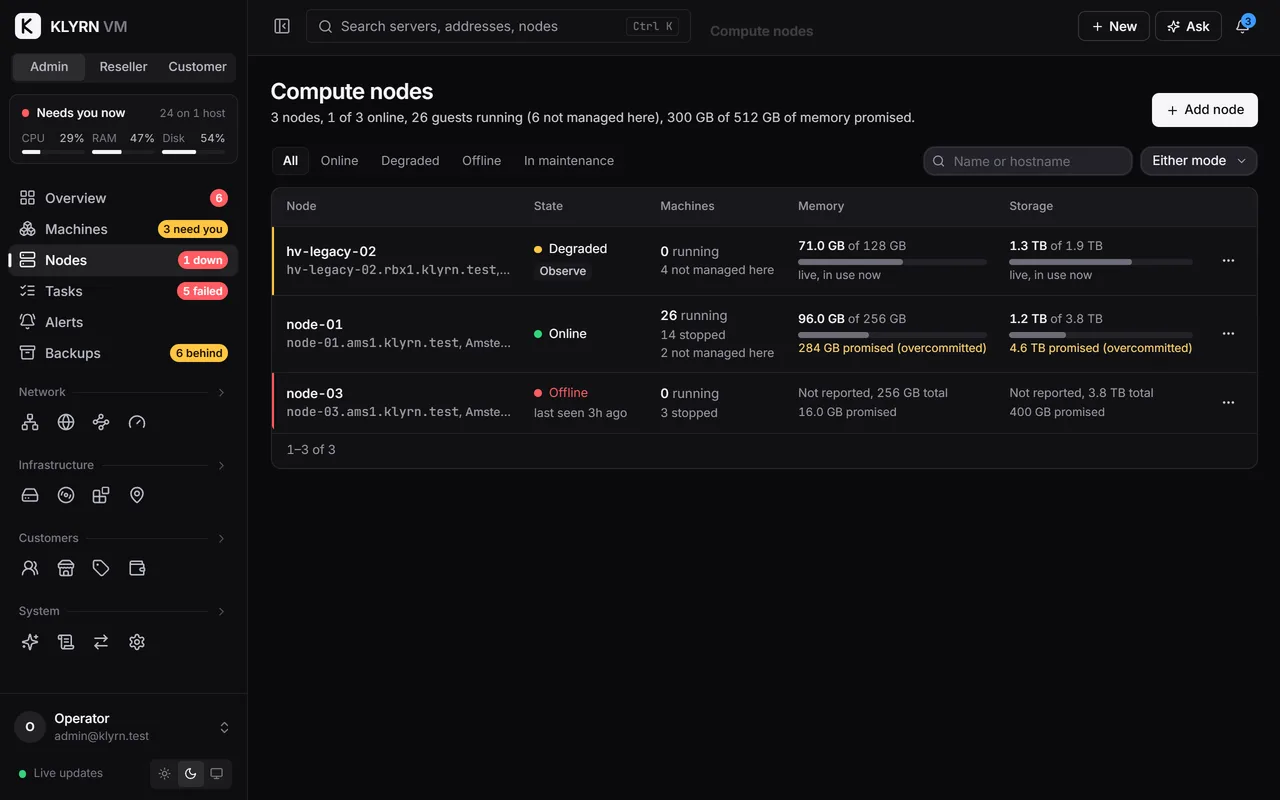The image size is (1280, 800).
Task: Open the more actions menu for hv-legacy-02
Action: click(1229, 260)
